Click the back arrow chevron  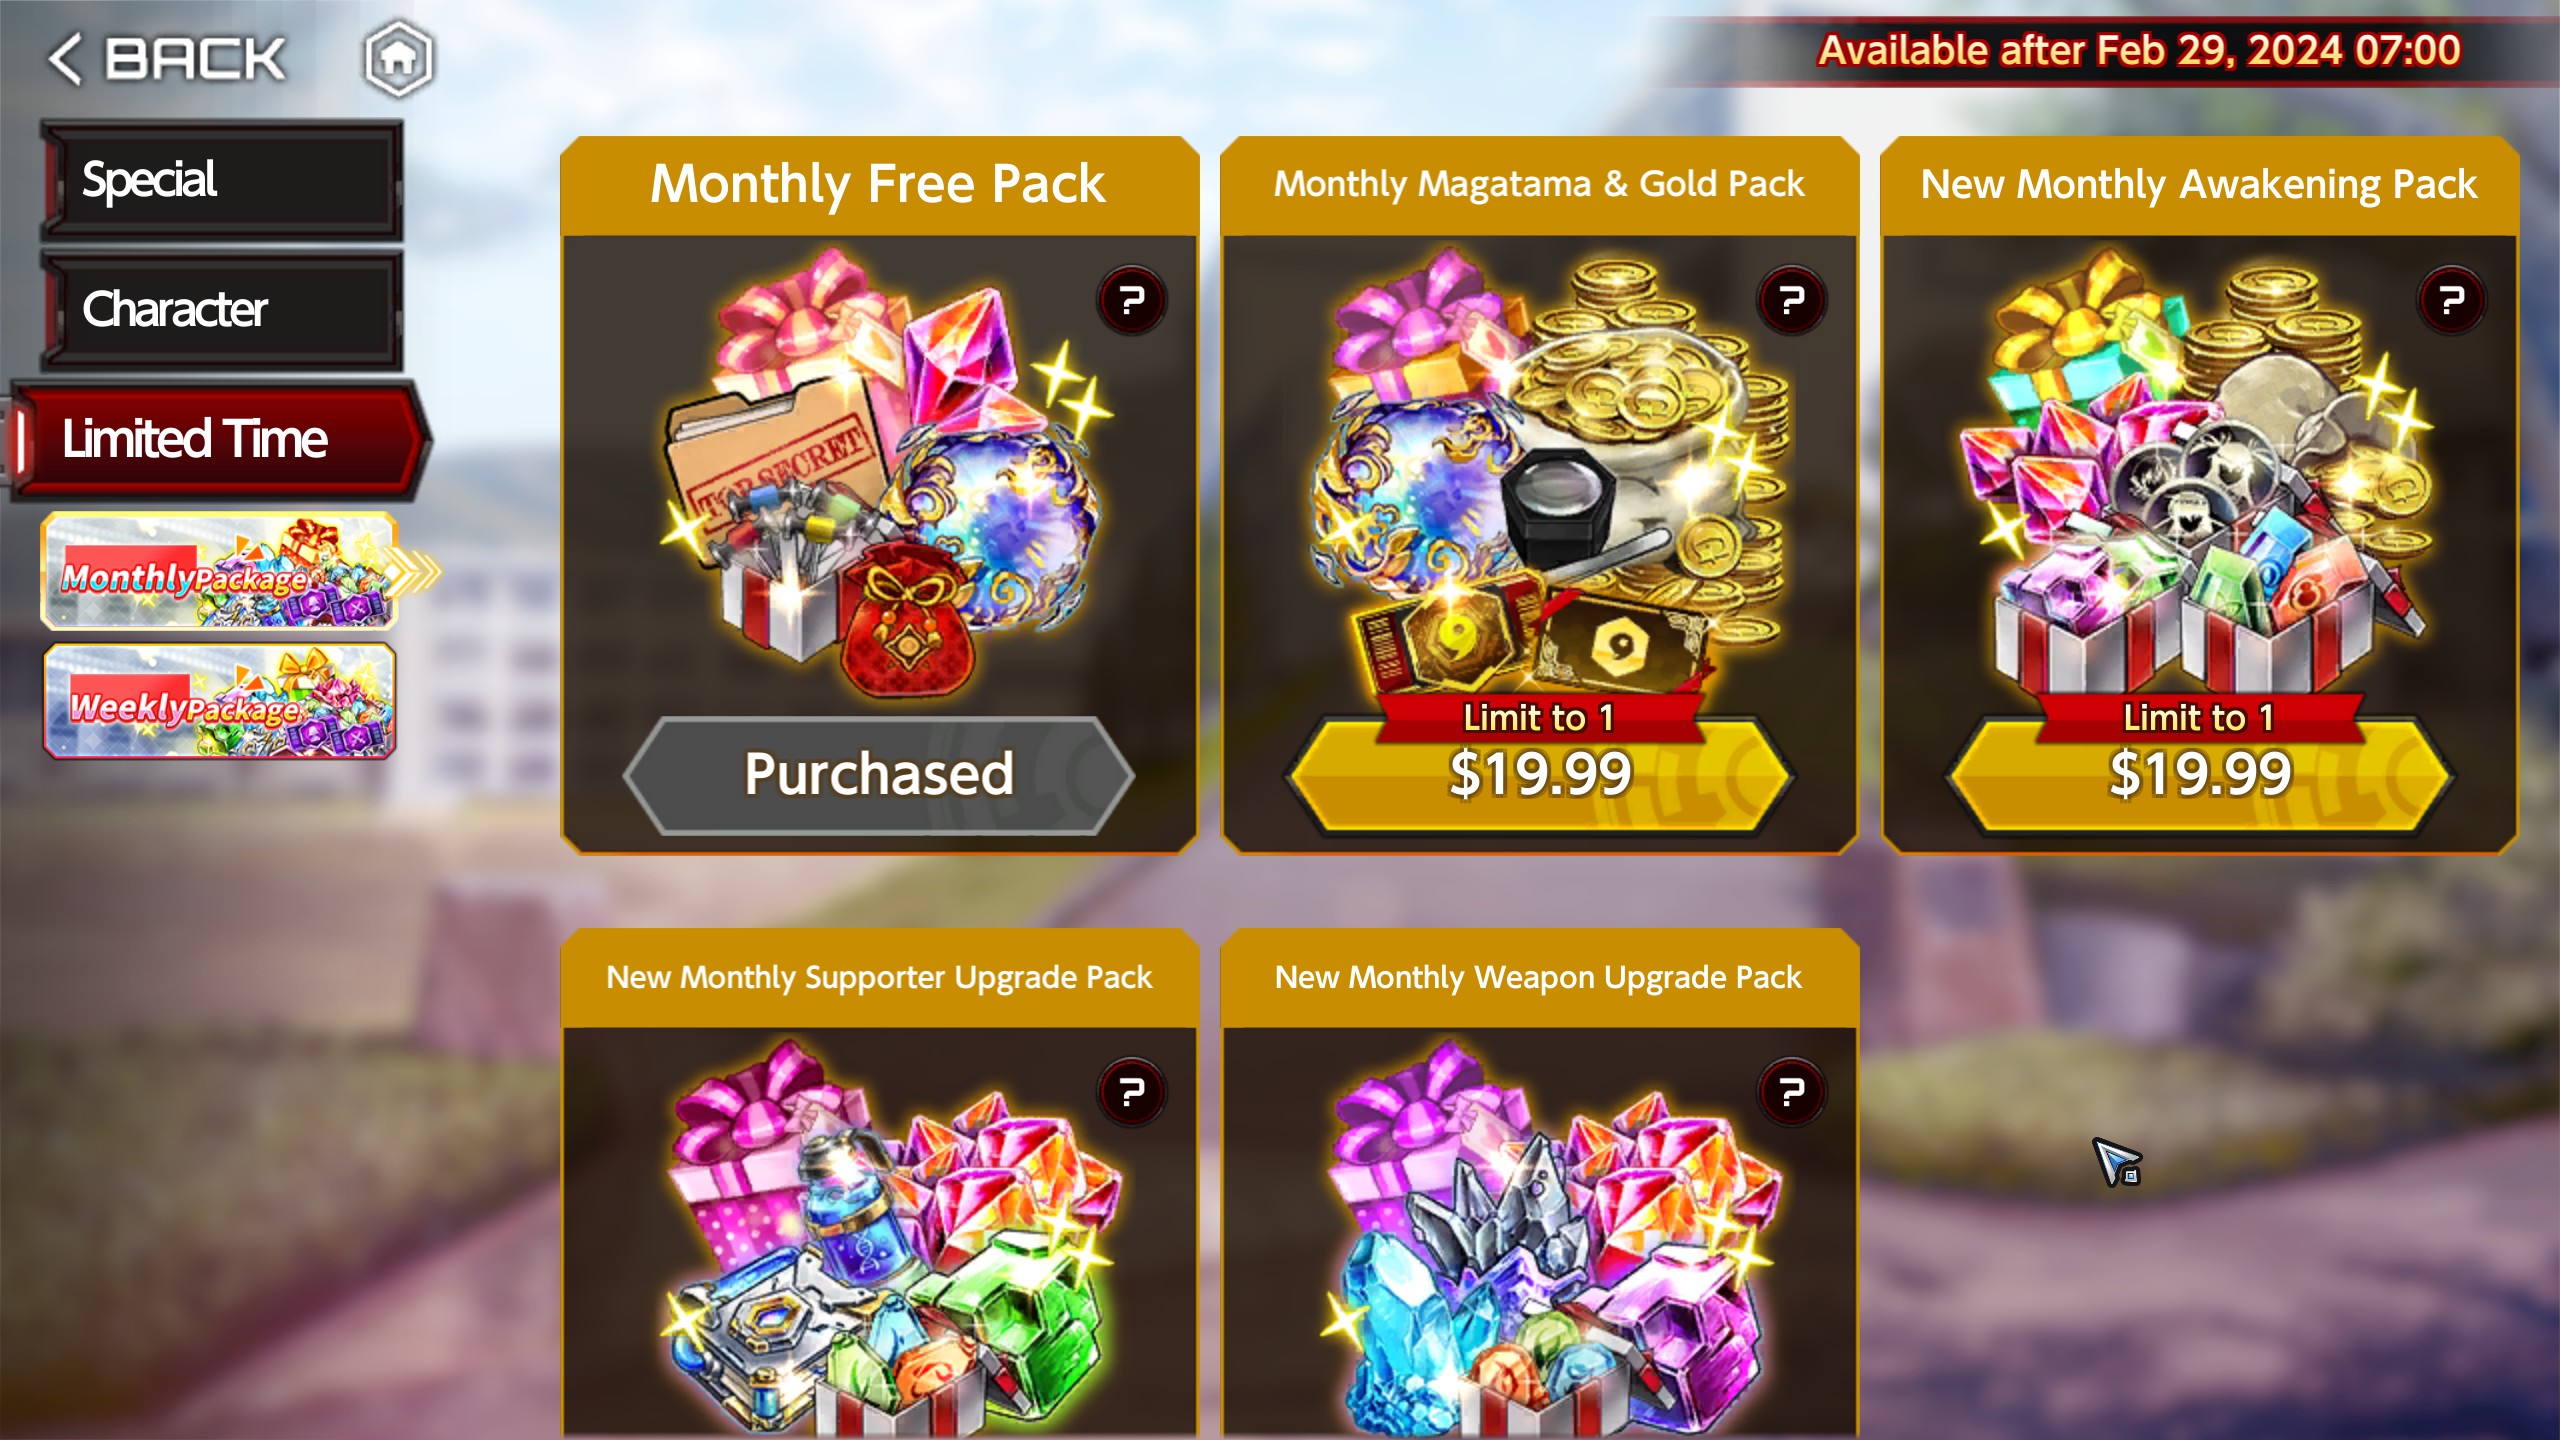point(65,59)
